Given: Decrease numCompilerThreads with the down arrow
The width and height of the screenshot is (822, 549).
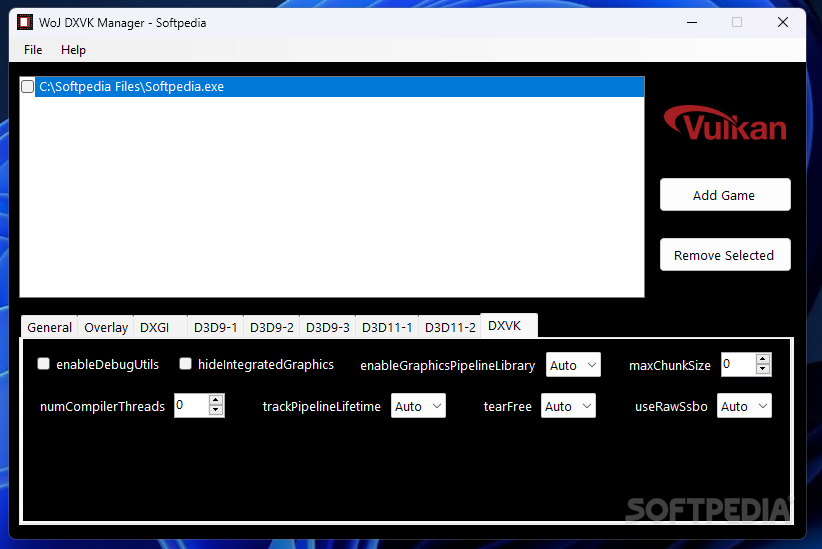Looking at the screenshot, I should 215,411.
